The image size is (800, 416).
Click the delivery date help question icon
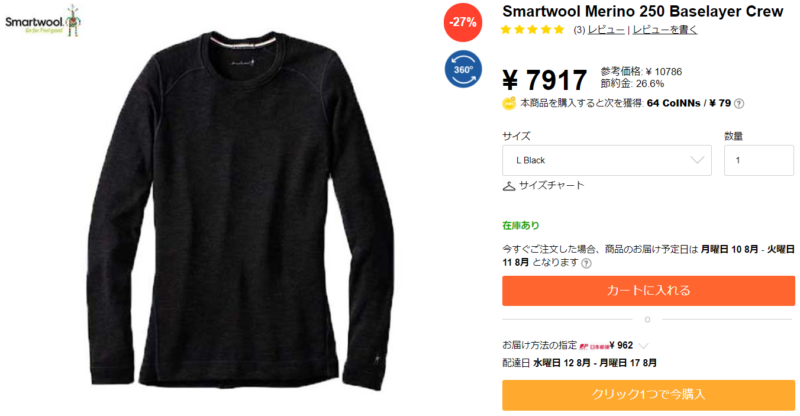[587, 263]
